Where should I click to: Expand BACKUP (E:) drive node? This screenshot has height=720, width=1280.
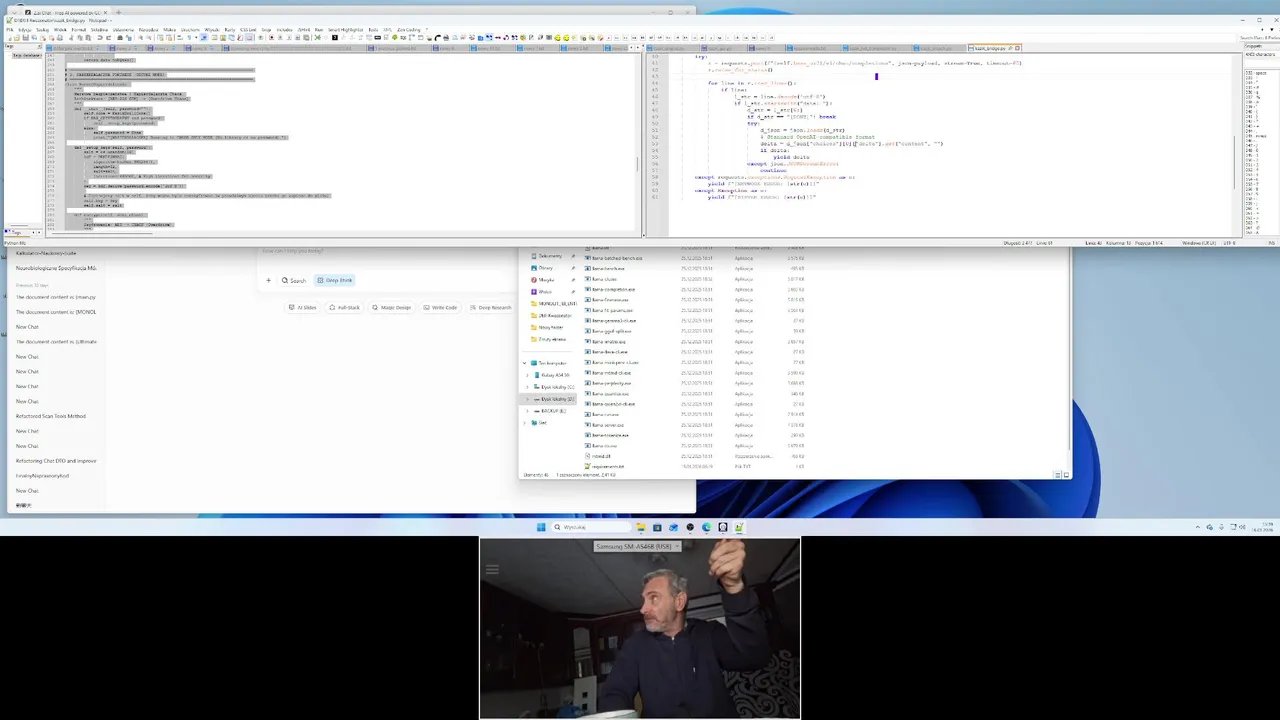click(527, 411)
